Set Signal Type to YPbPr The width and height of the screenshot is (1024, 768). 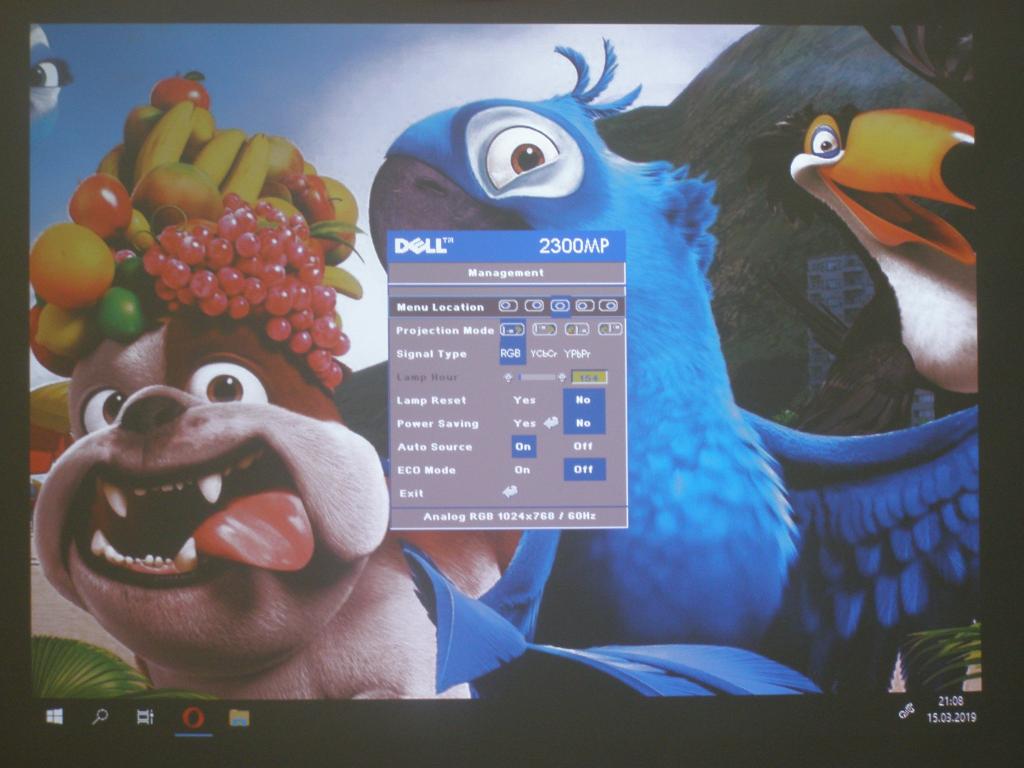pos(577,353)
